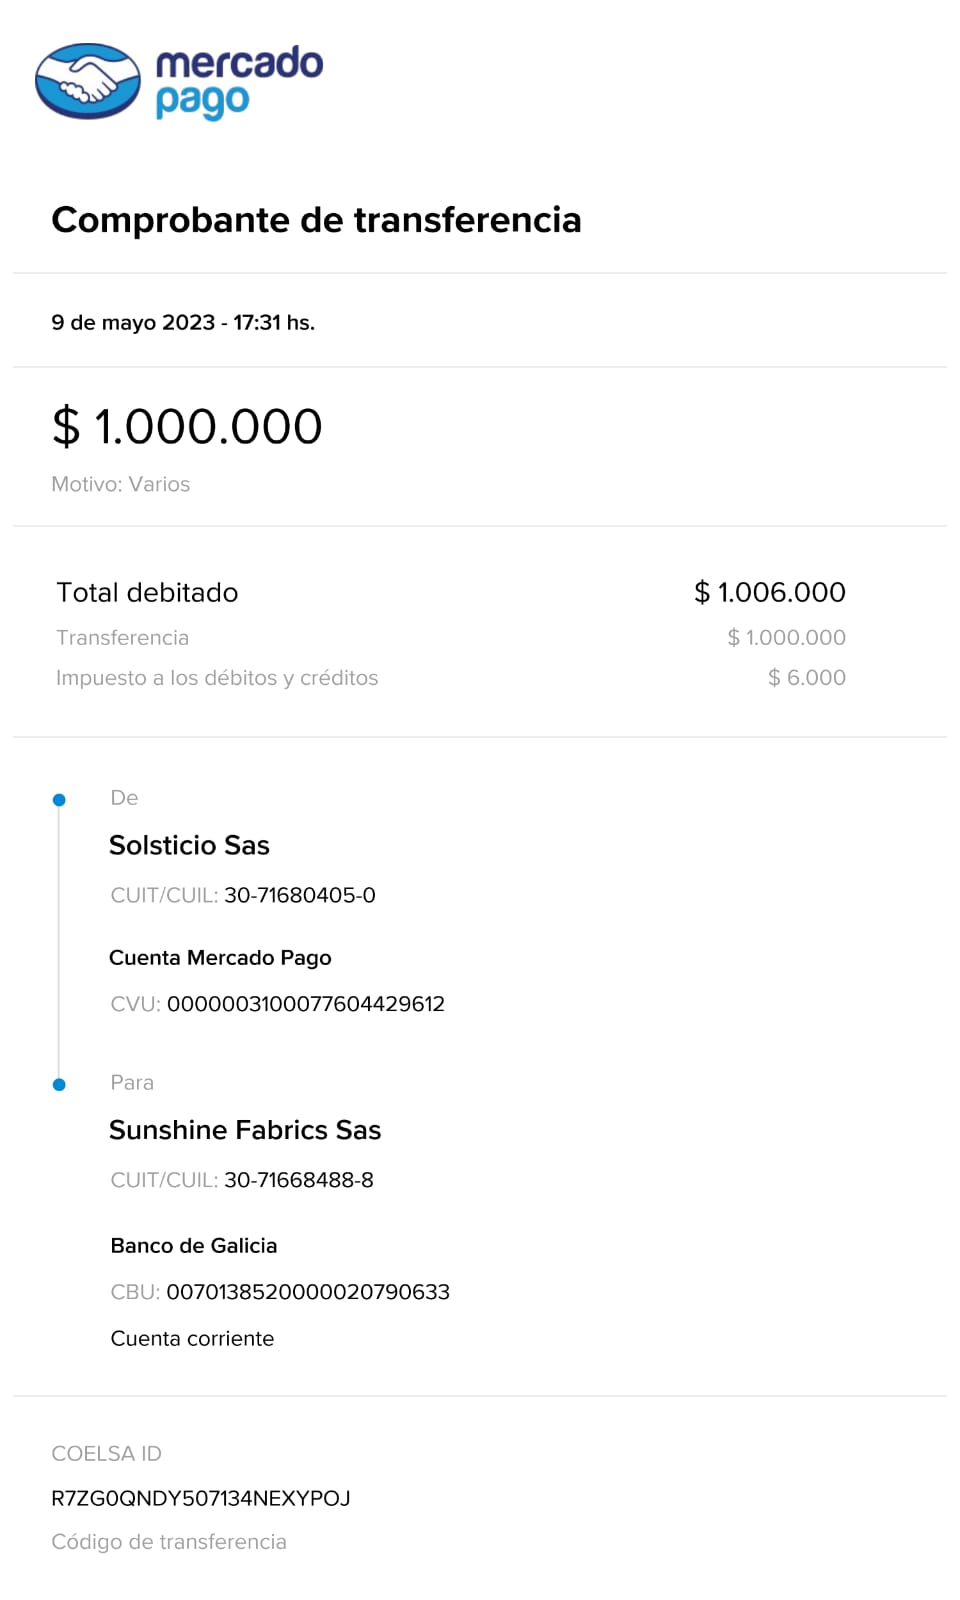Click the large $ 1.000.000 amount

point(187,427)
